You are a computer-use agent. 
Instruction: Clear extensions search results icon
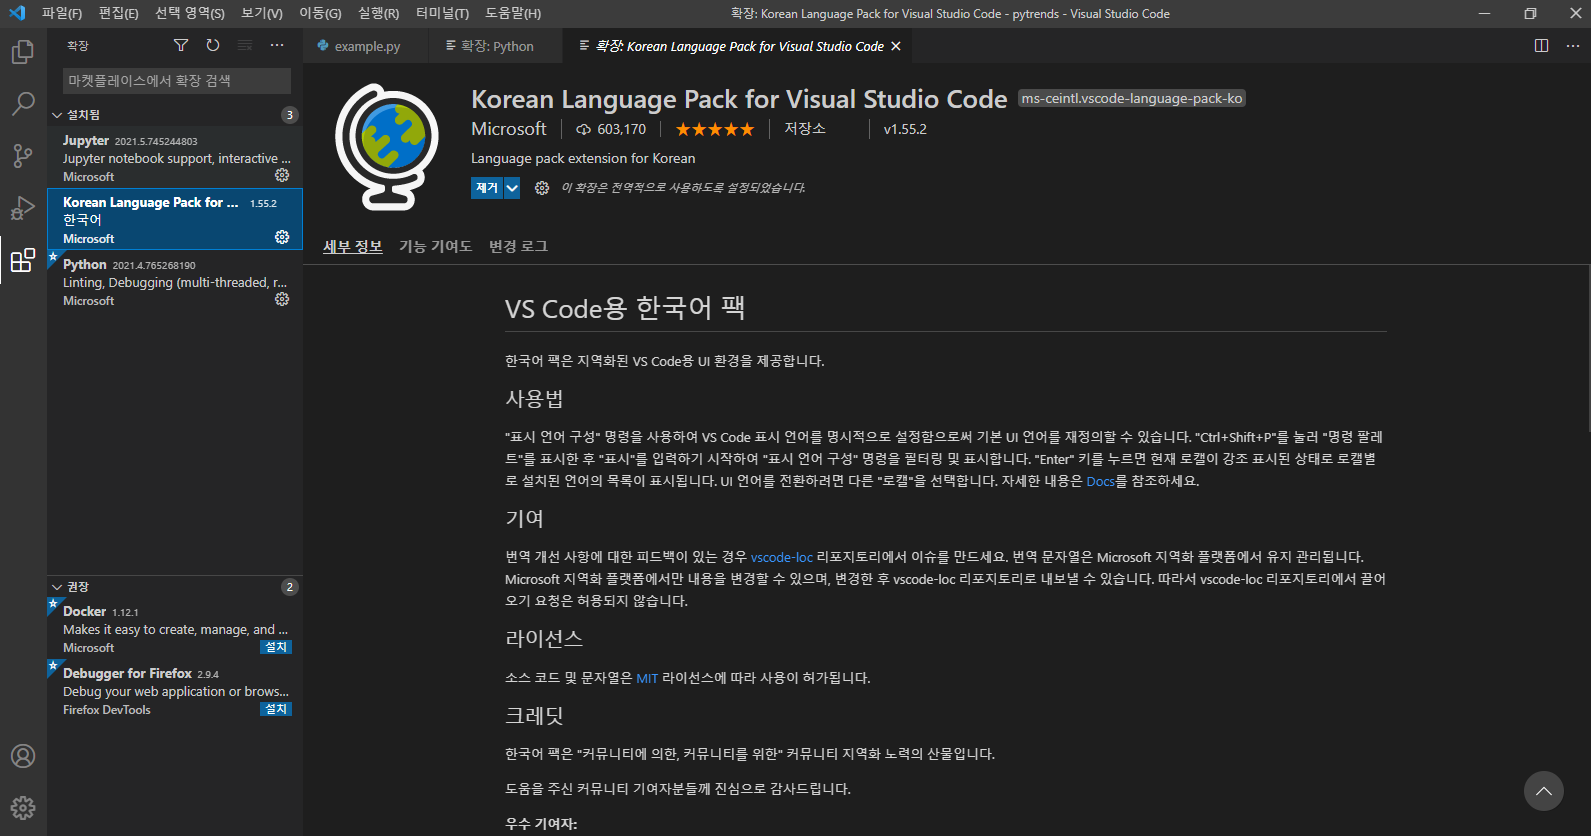coord(245,45)
